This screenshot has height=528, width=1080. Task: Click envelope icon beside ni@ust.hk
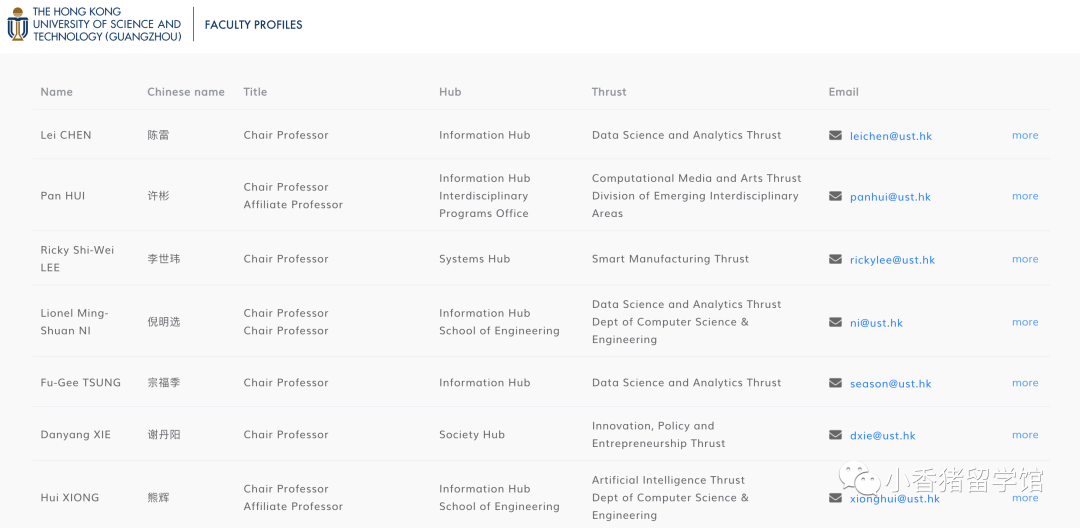[835, 322]
